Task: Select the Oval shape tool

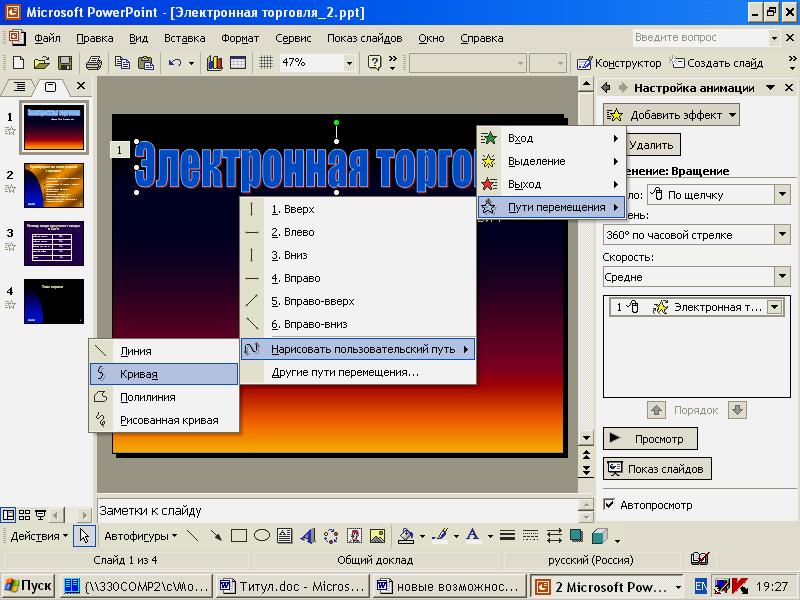Action: (262, 536)
